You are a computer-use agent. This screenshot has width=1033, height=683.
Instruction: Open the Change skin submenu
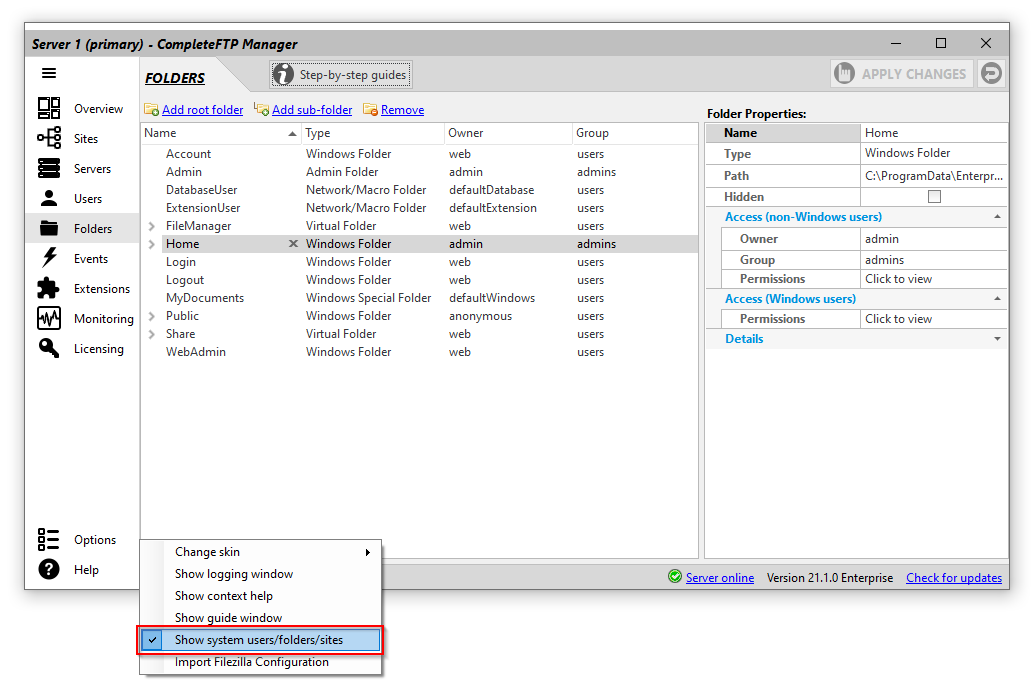click(x=260, y=552)
